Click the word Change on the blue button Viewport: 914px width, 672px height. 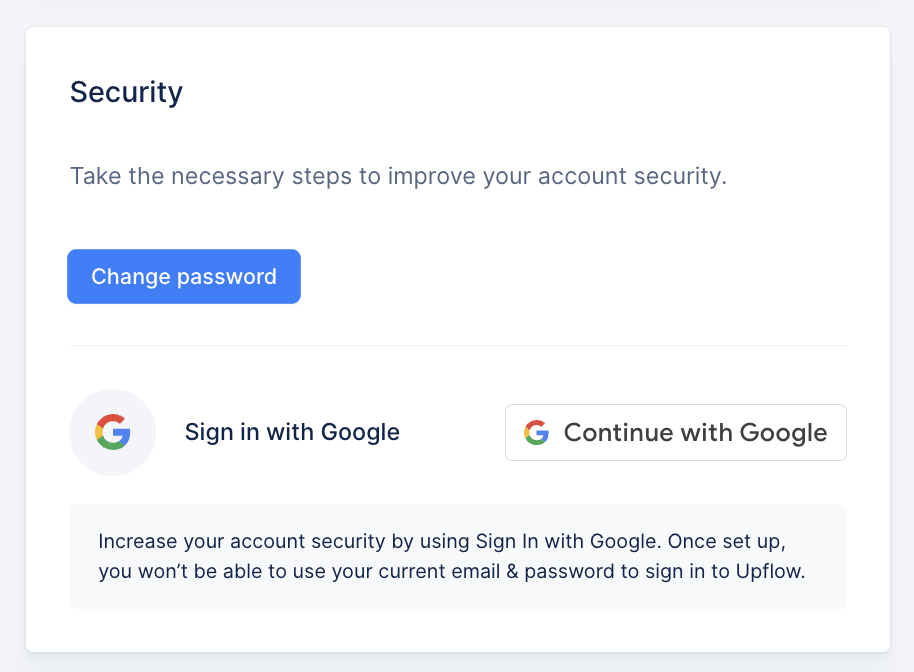(131, 277)
